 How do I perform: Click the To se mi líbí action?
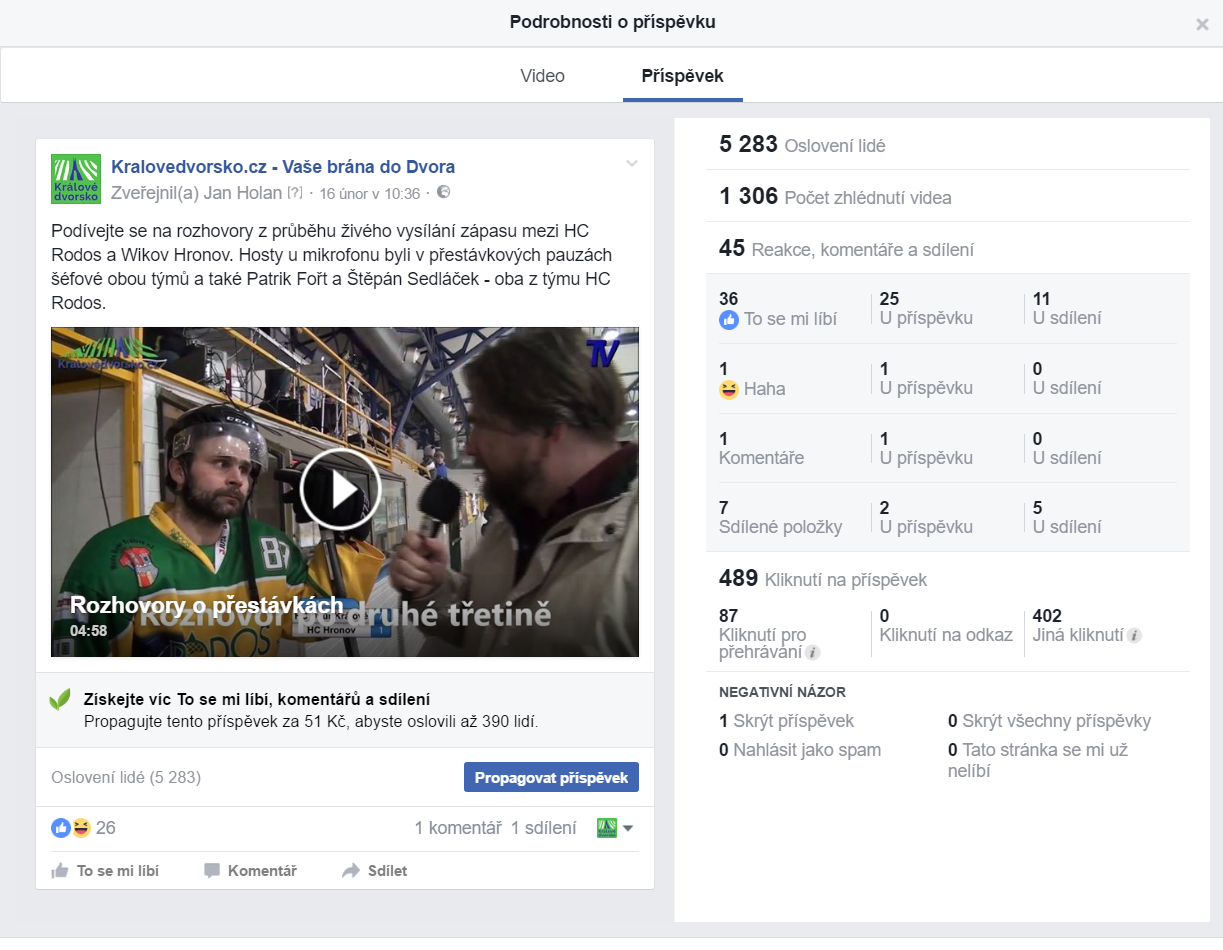point(105,871)
